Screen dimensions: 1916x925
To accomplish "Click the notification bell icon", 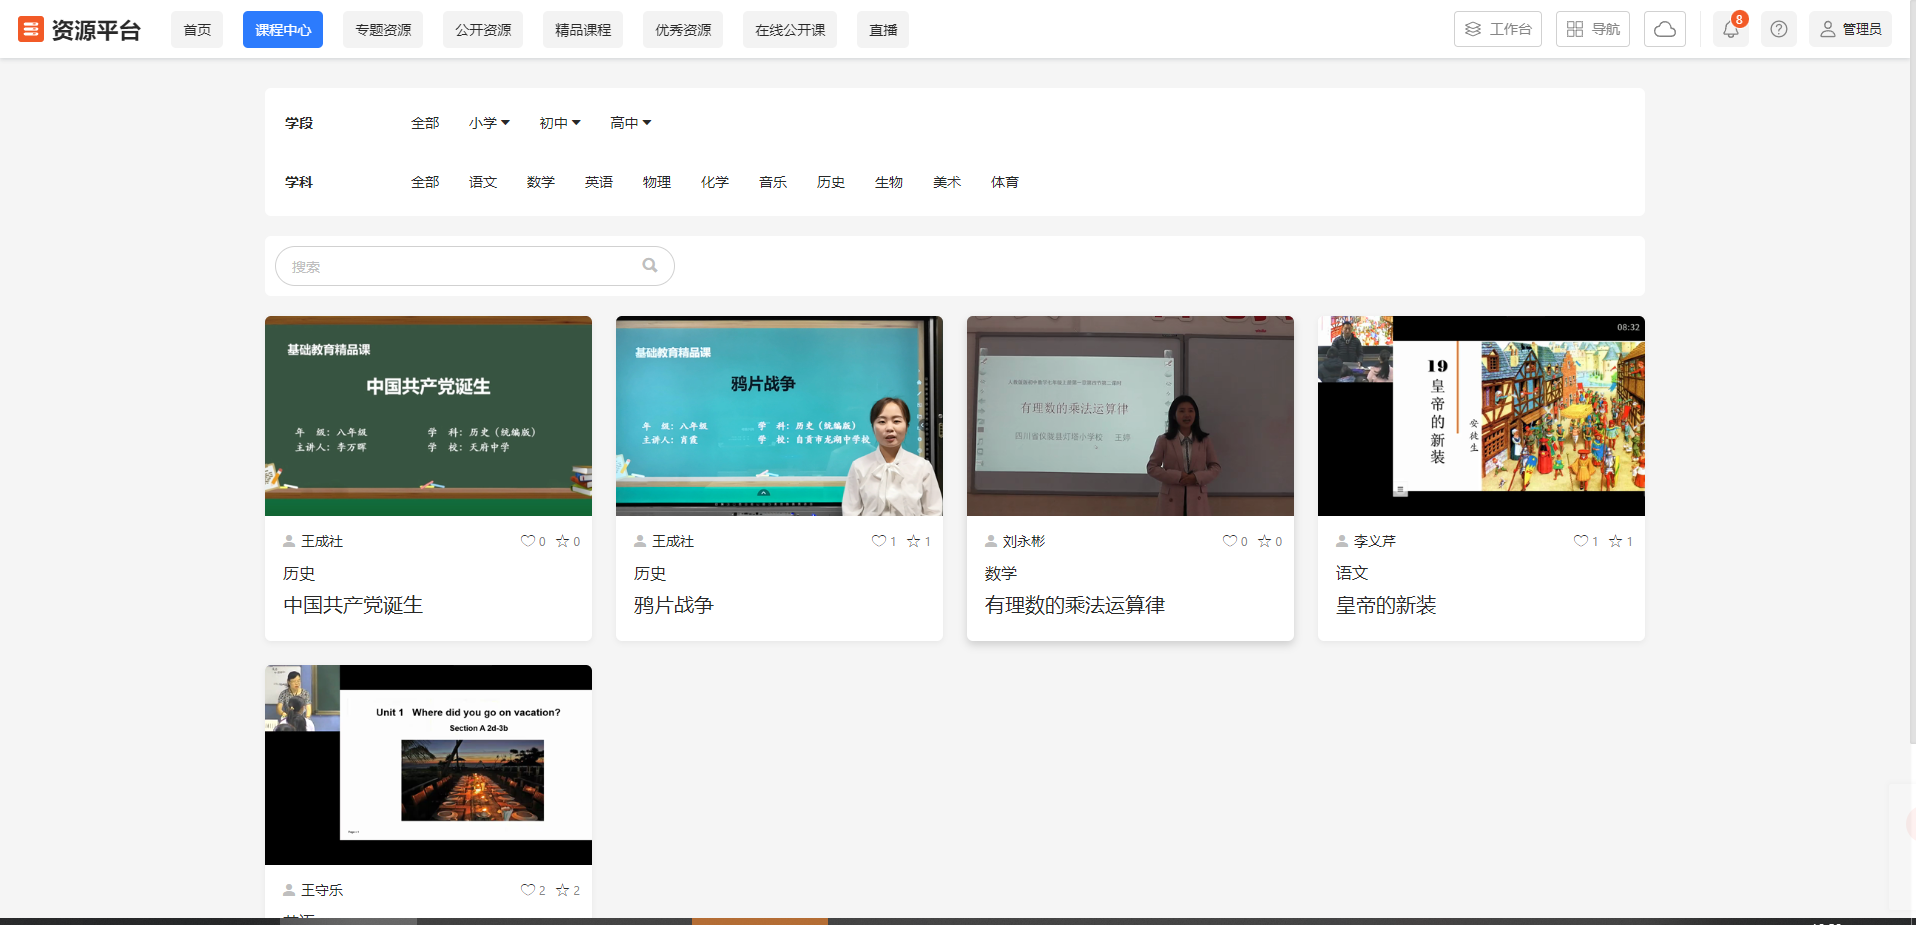I will 1730,30.
